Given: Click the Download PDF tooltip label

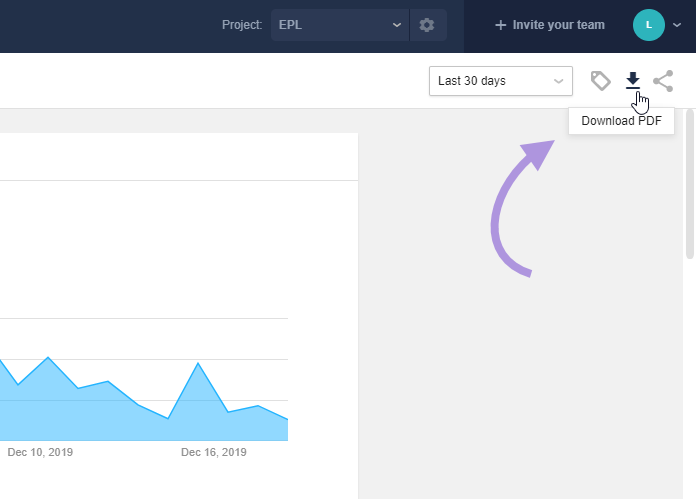Looking at the screenshot, I should tap(621, 121).
